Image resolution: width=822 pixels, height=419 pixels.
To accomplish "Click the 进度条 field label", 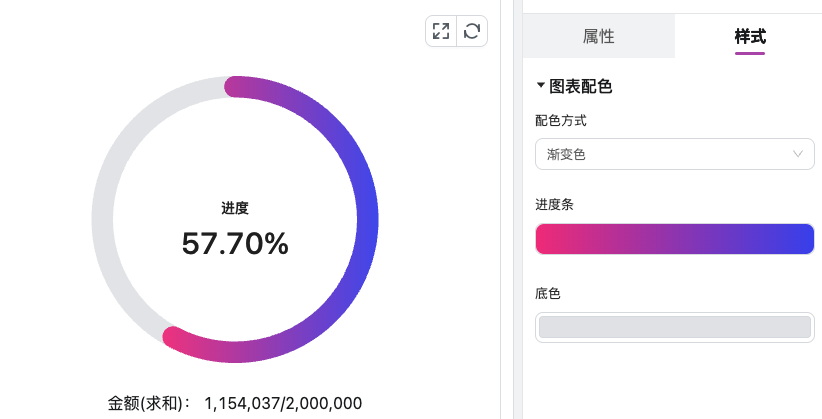I will [x=554, y=204].
